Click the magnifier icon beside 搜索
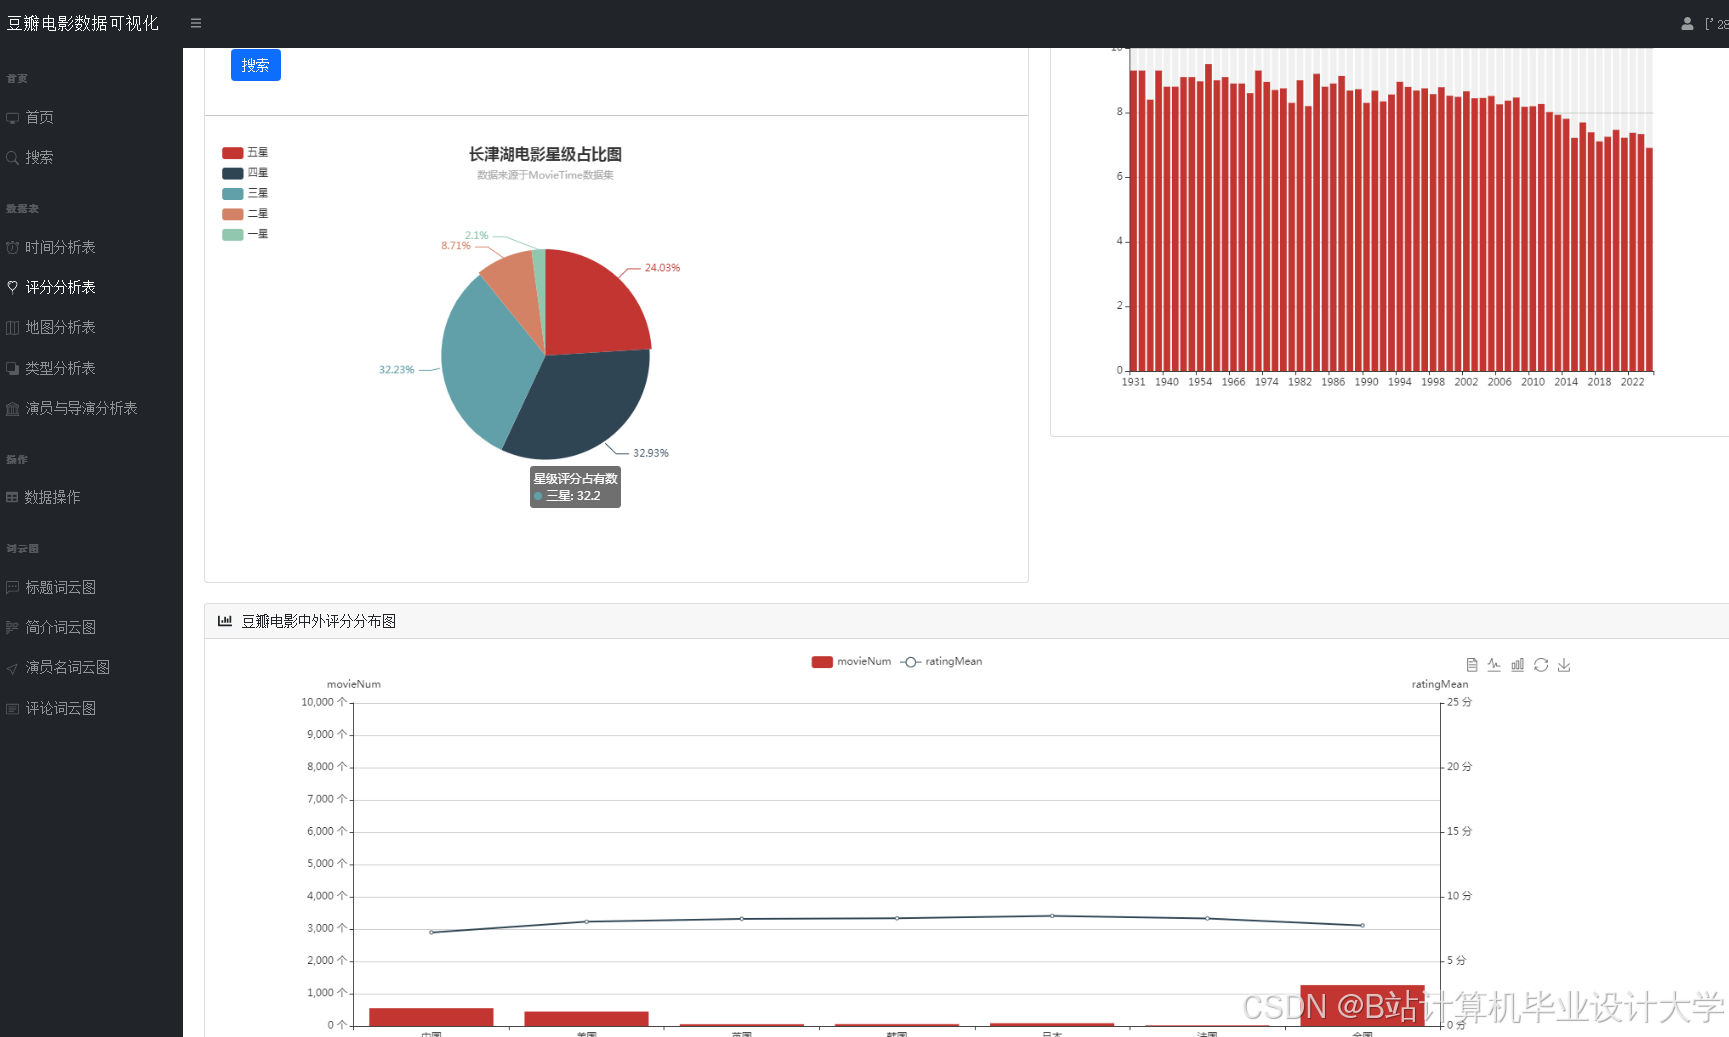1729x1037 pixels. [13, 158]
